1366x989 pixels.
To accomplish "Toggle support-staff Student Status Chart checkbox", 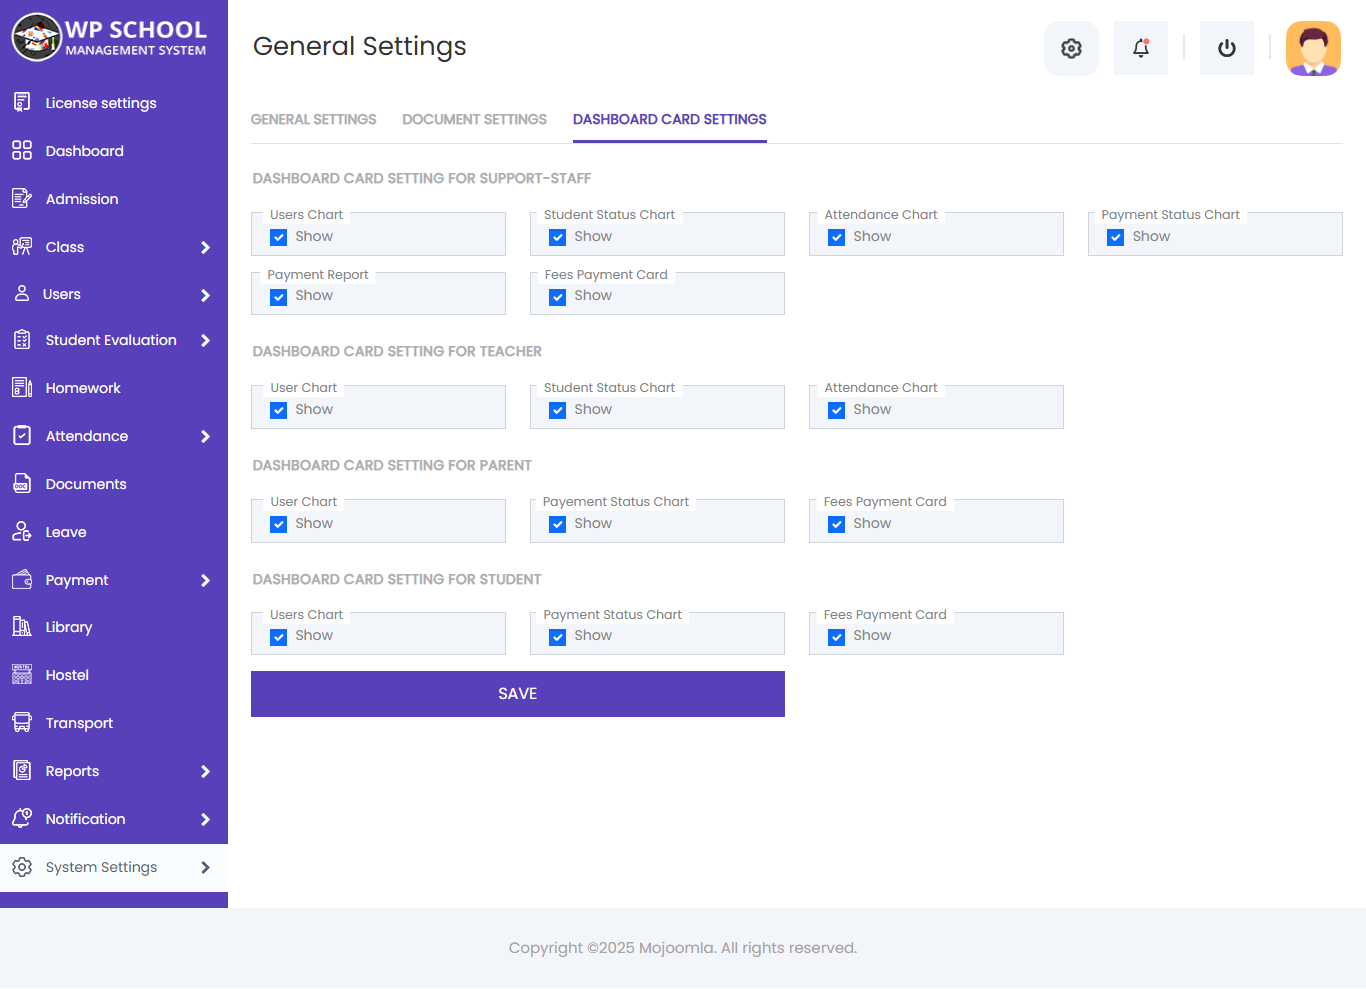I will pyautogui.click(x=558, y=238).
